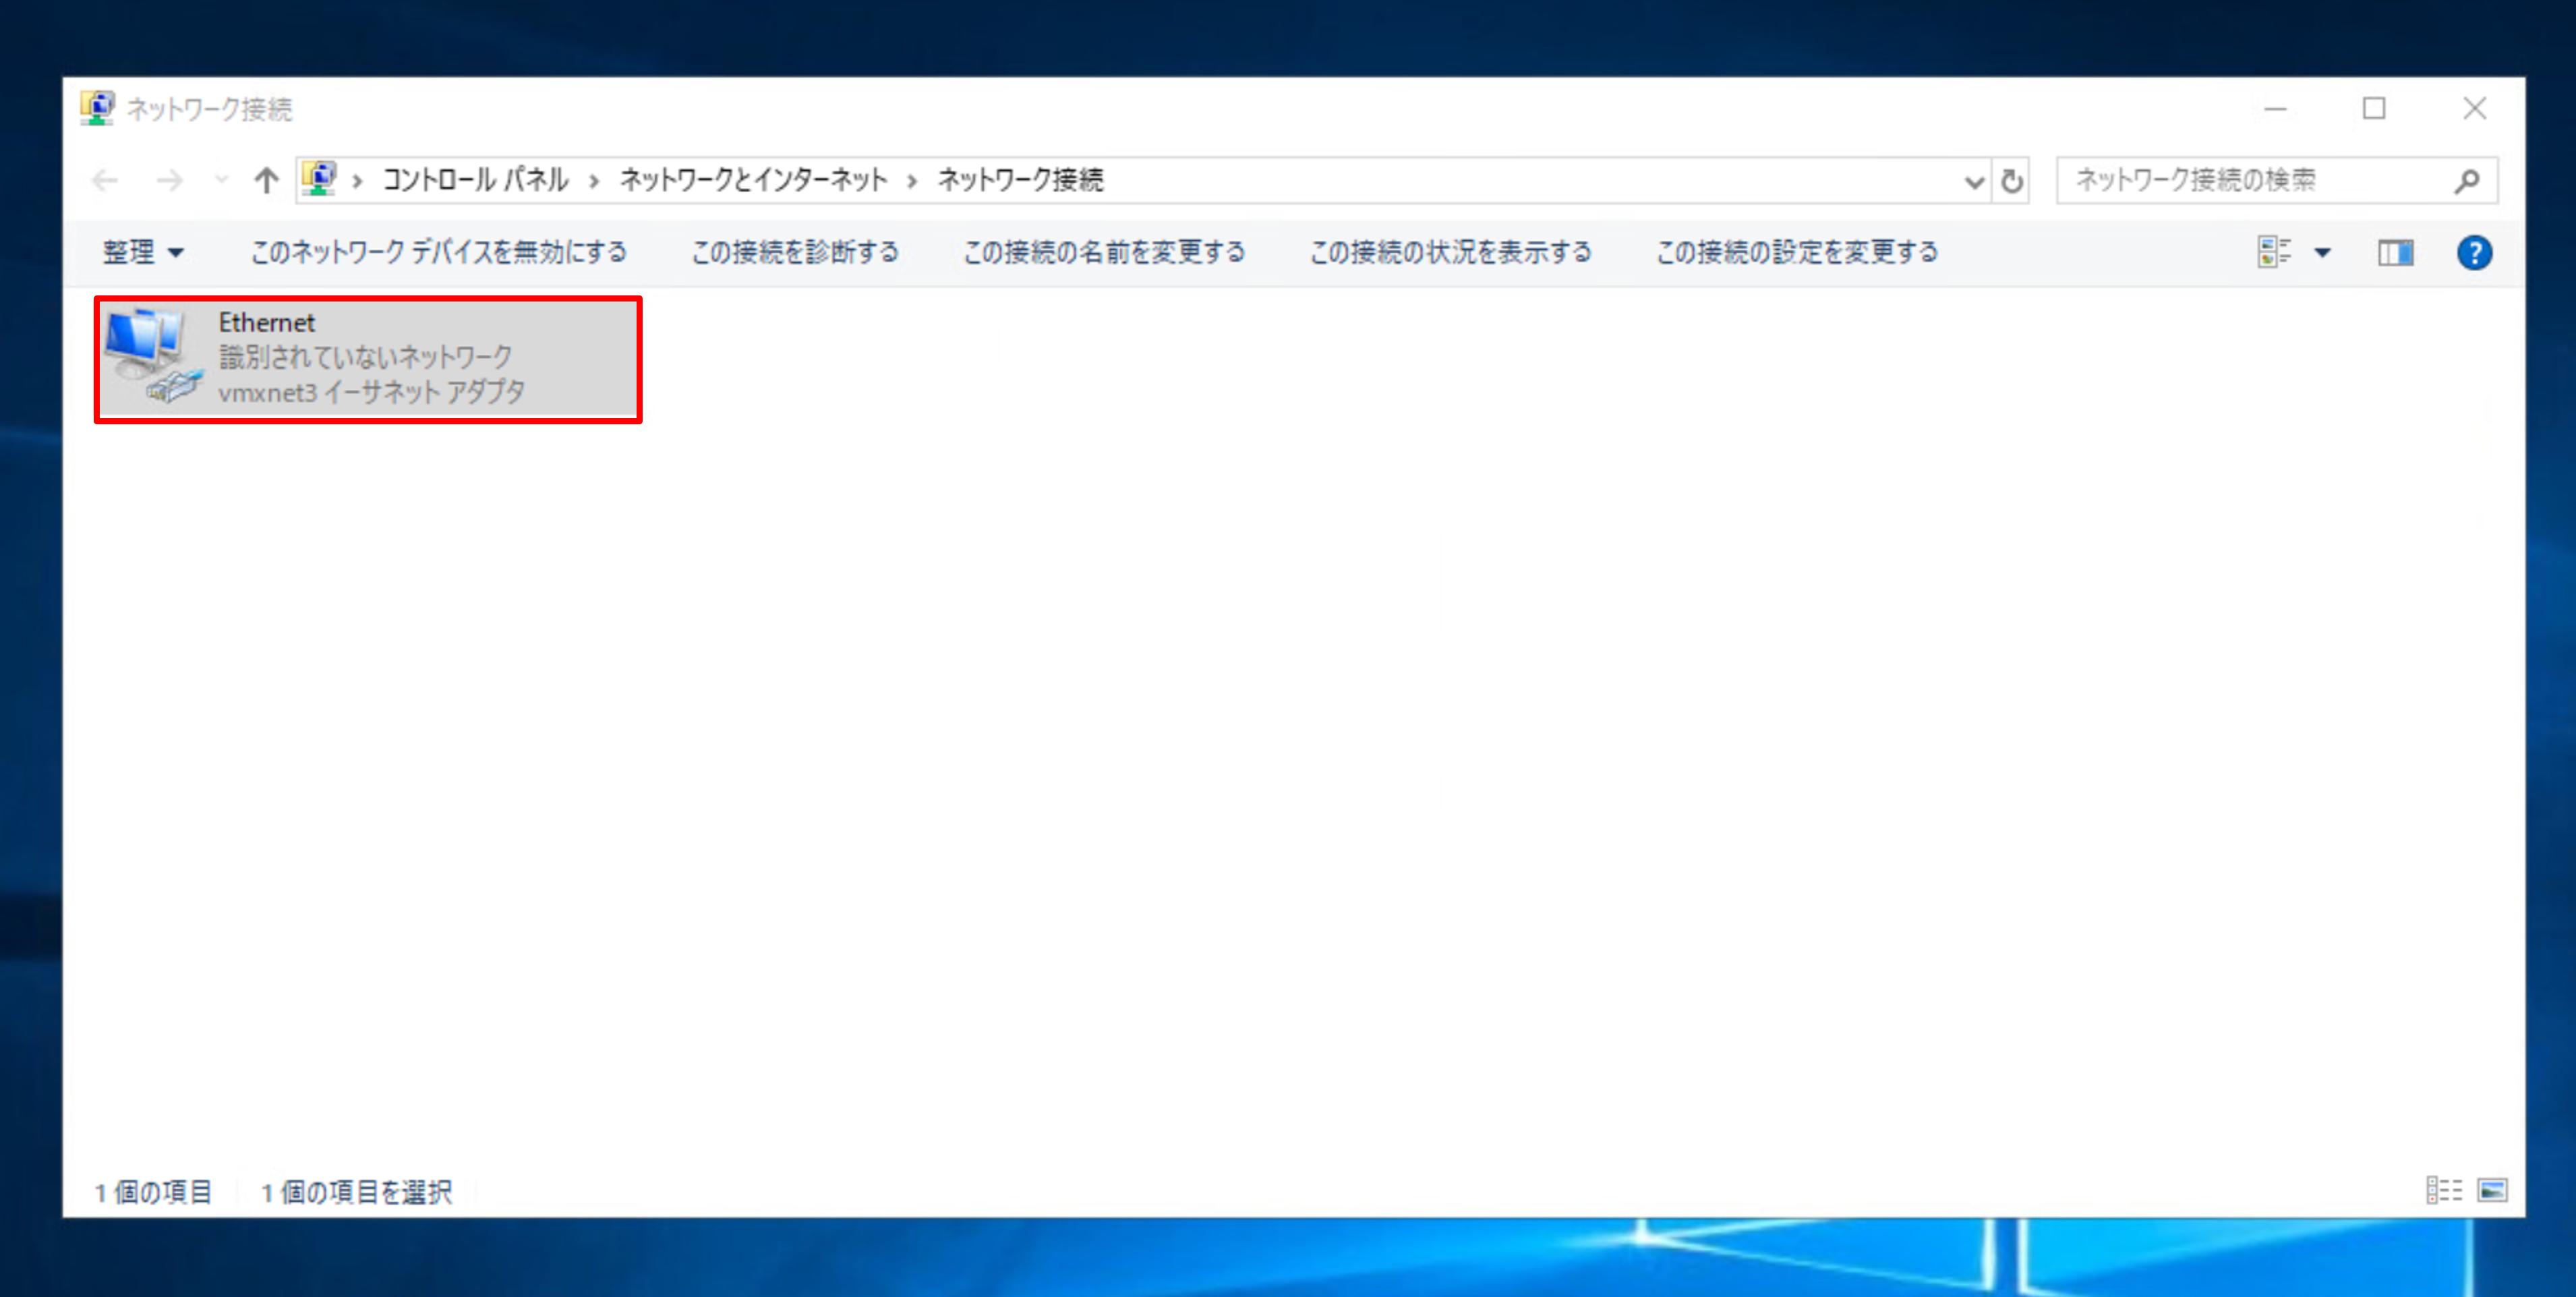Open the 整理 organize menu
Image resolution: width=2576 pixels, height=1297 pixels.
(x=143, y=252)
